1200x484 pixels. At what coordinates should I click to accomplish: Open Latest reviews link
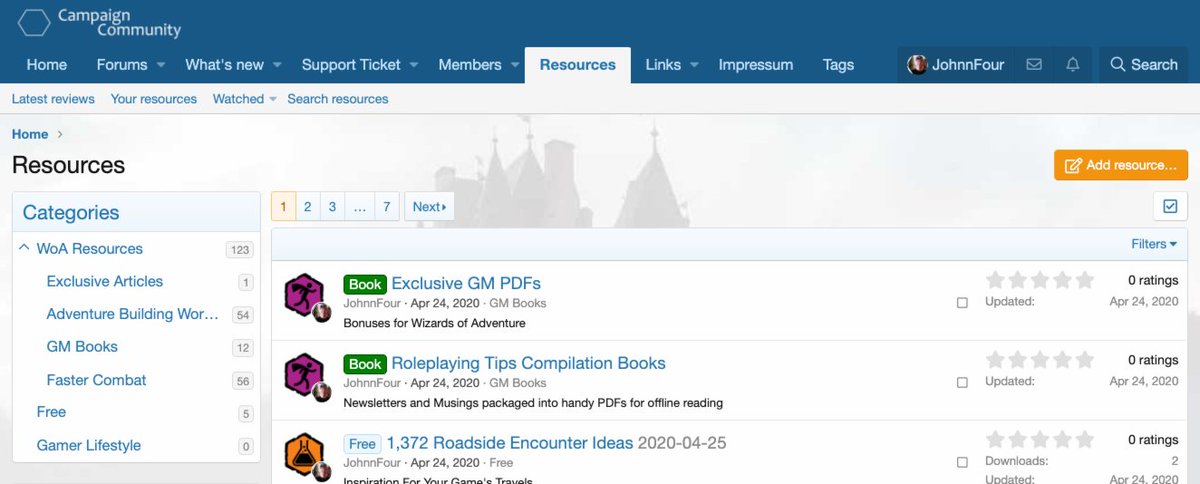click(53, 99)
